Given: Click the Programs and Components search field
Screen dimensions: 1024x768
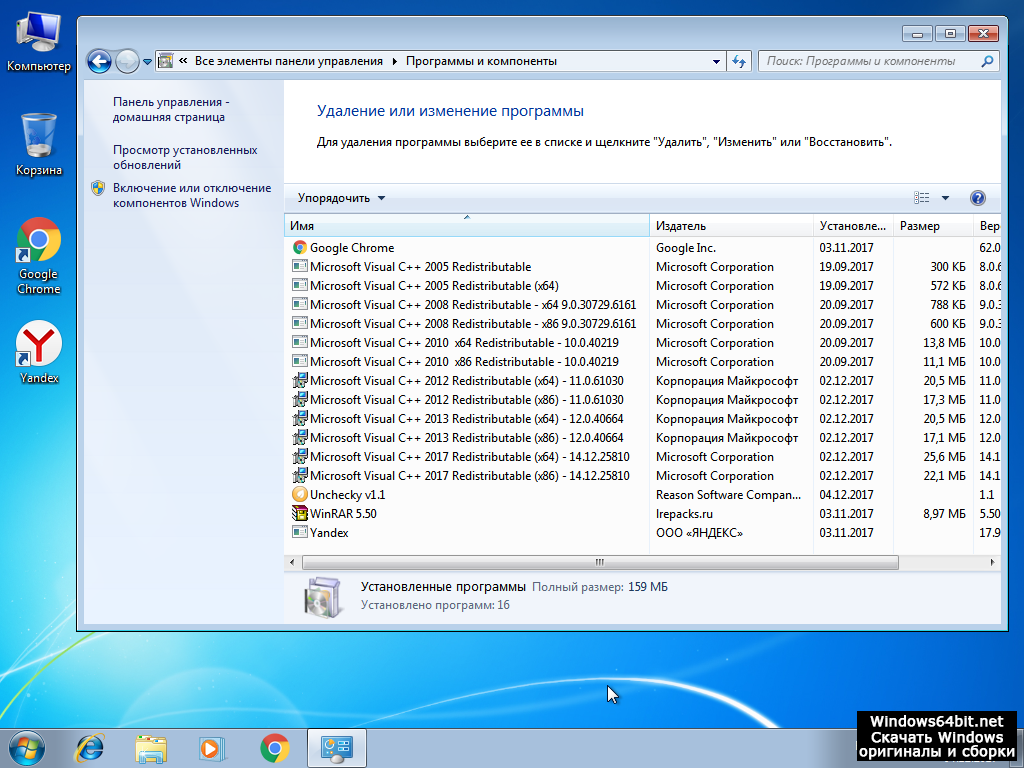Looking at the screenshot, I should pos(868,61).
